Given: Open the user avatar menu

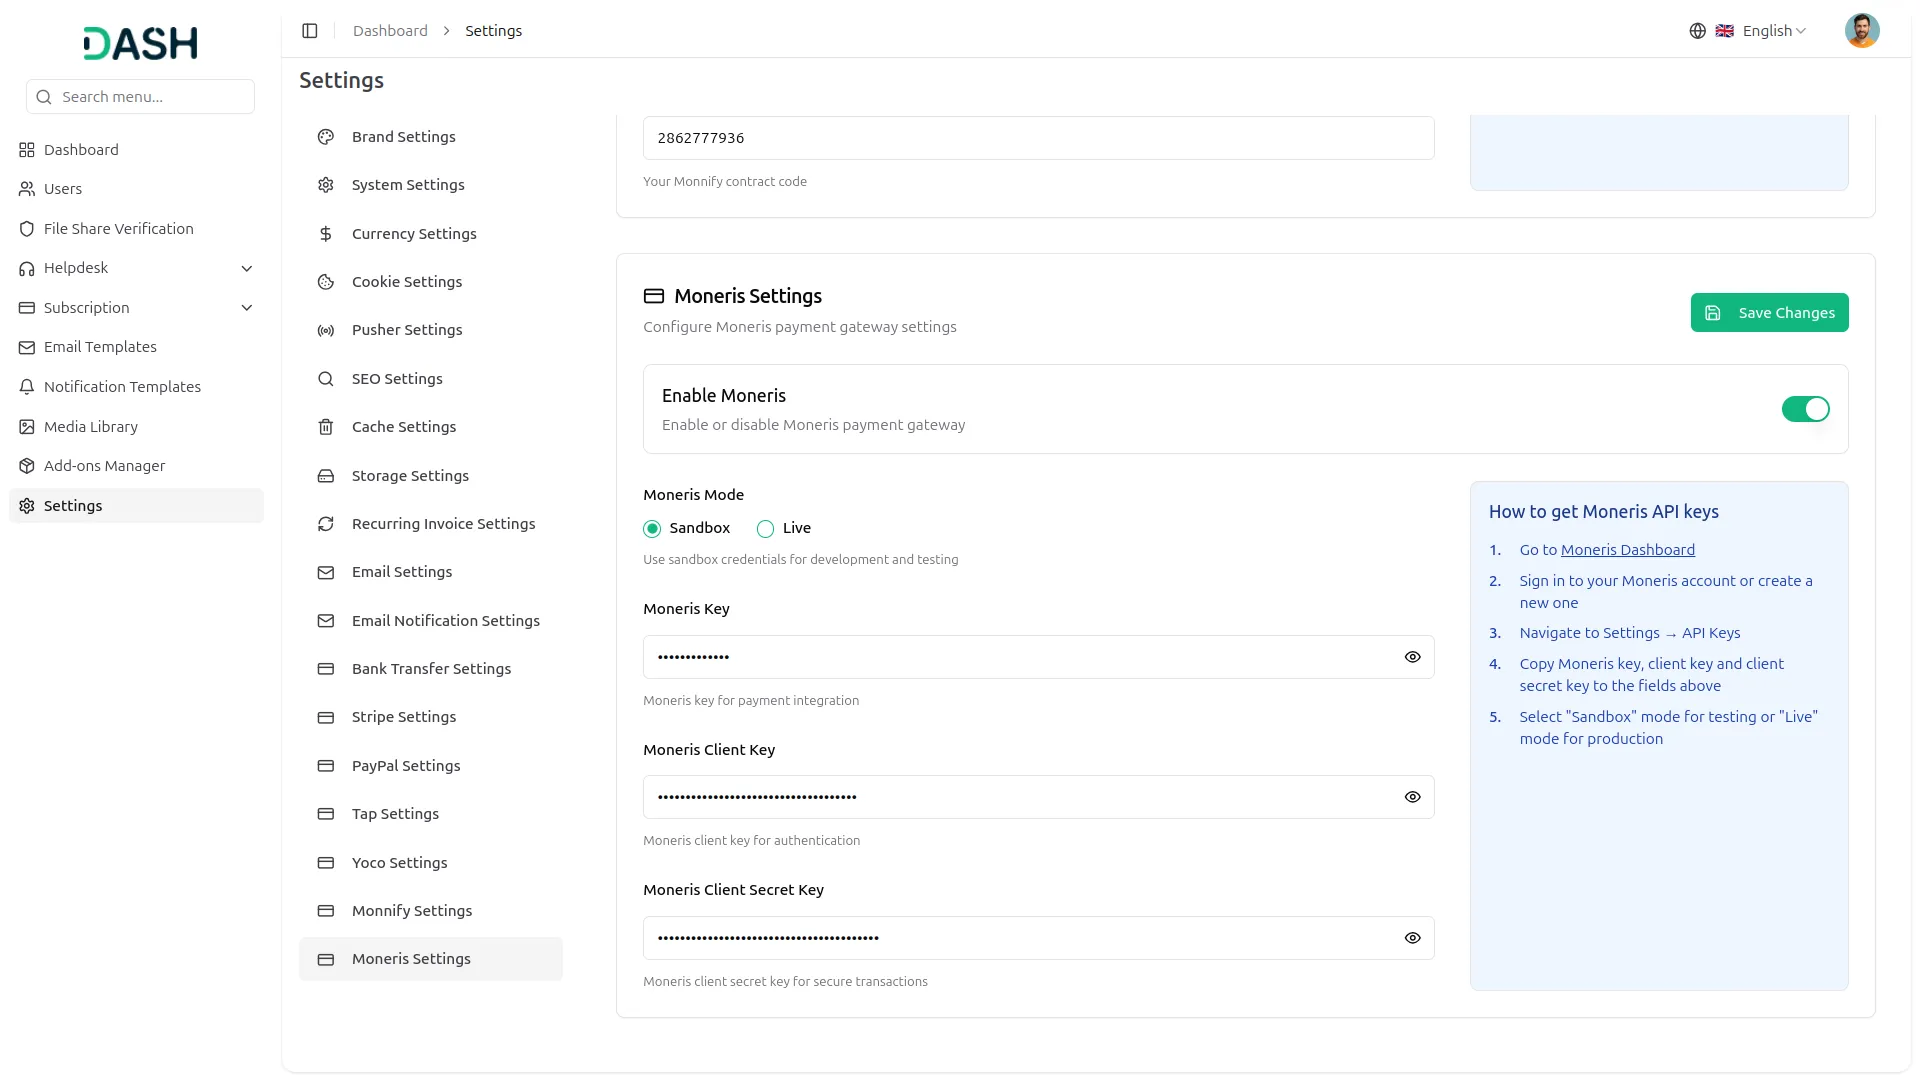Looking at the screenshot, I should [x=1861, y=31].
